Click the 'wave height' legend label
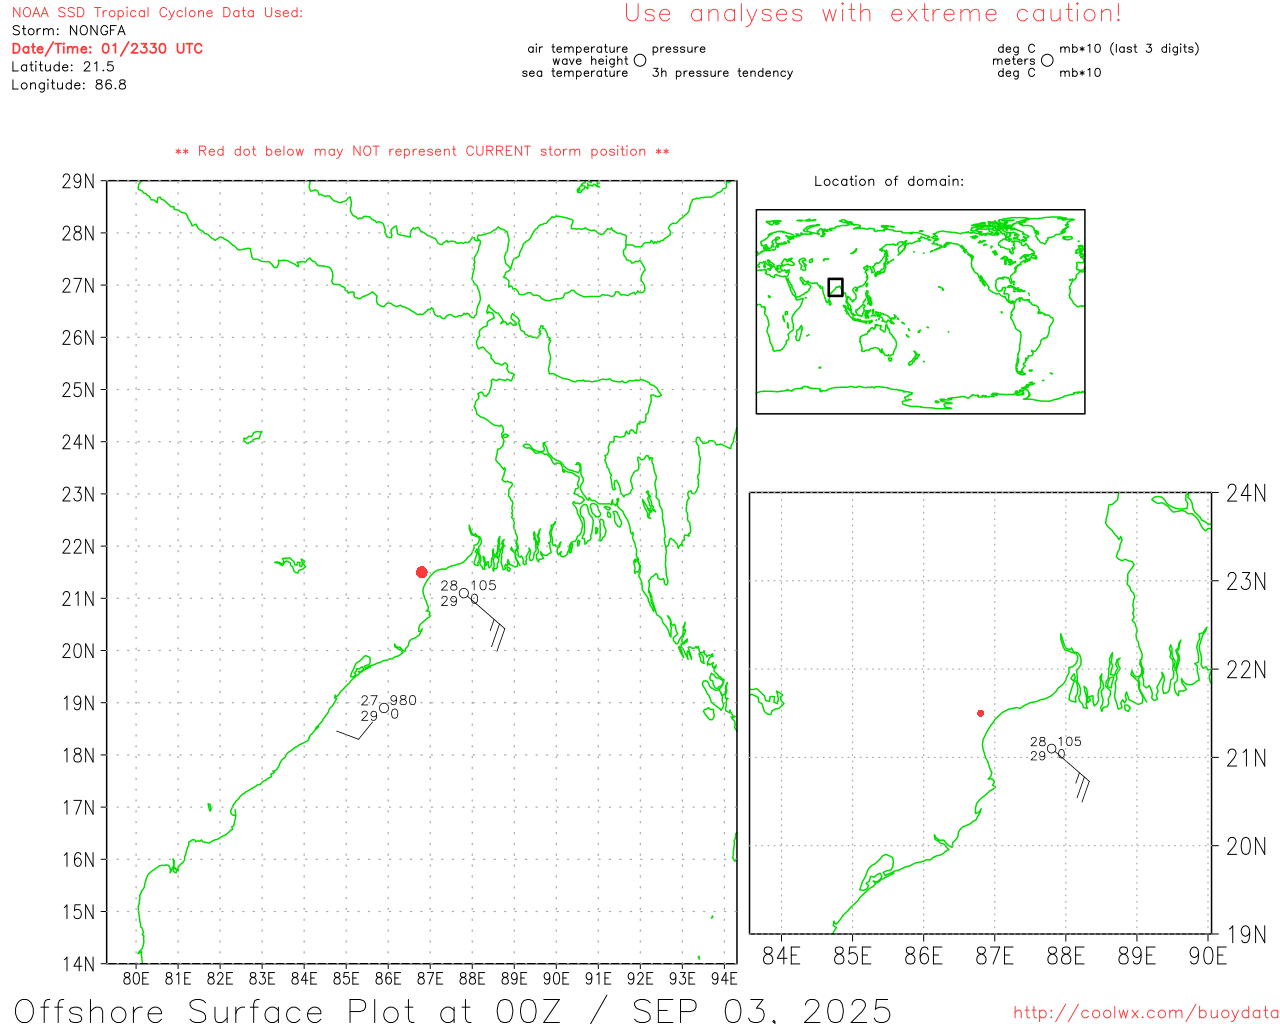 coord(590,61)
